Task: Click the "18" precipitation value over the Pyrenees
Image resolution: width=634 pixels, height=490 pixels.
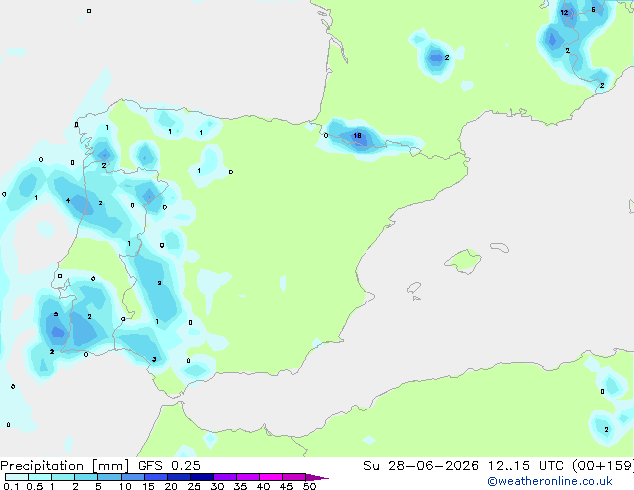Action: [357, 135]
